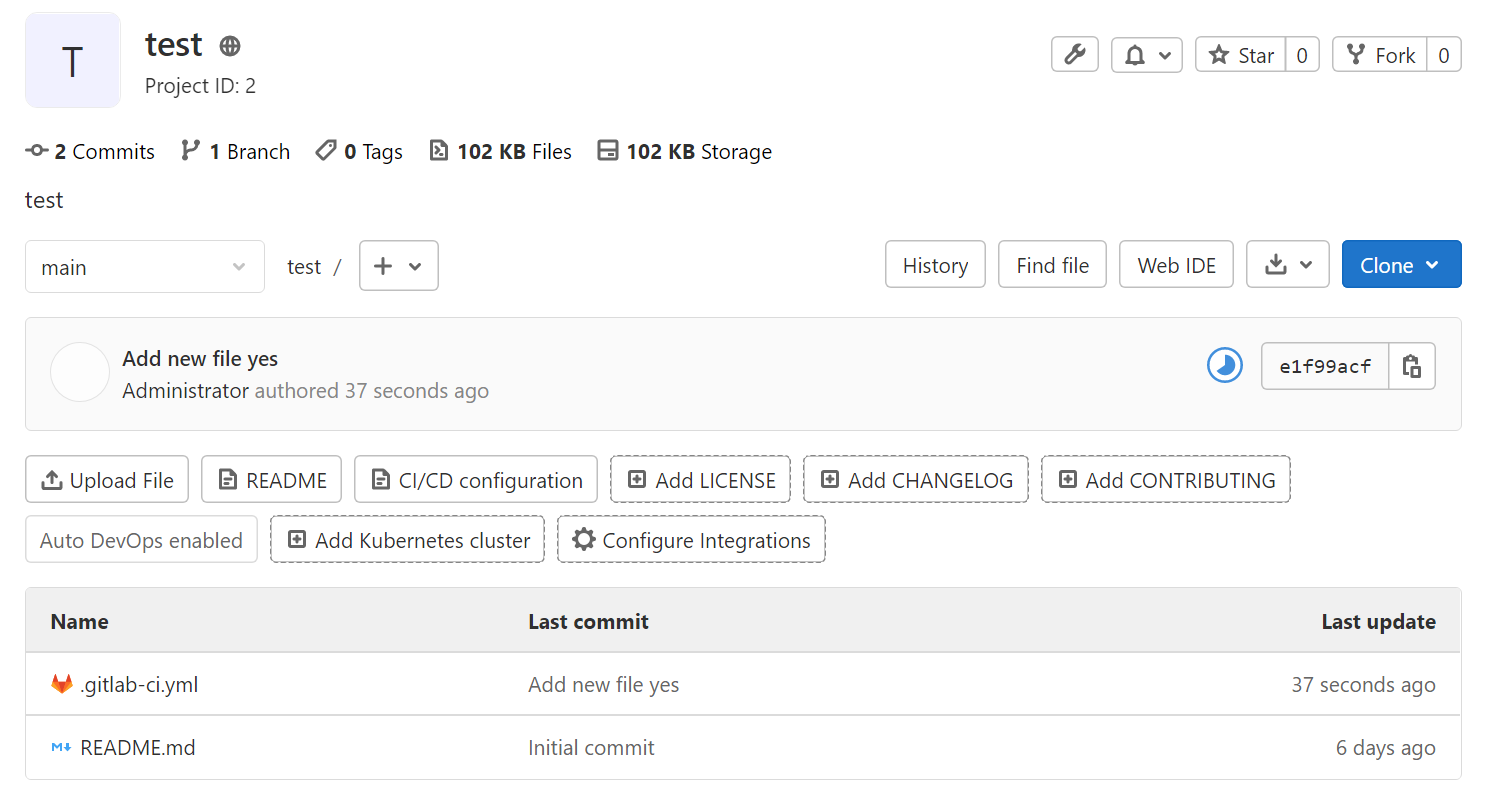Expand the notification level chevron
Image resolution: width=1502 pixels, height=801 pixels.
point(1166,55)
